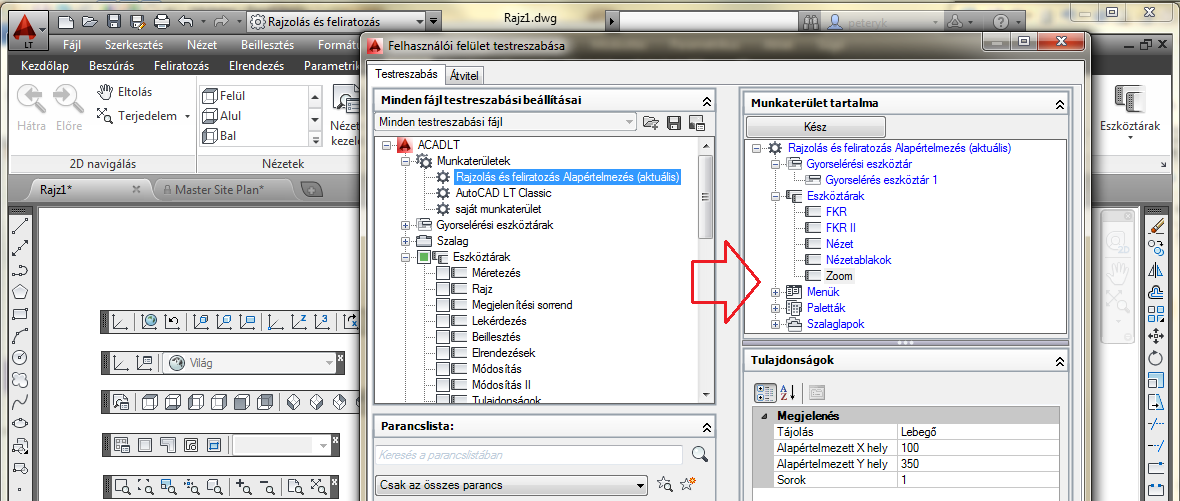Toggle the Módosítás toolbar checkbox
This screenshot has width=1180, height=501.
(x=443, y=369)
